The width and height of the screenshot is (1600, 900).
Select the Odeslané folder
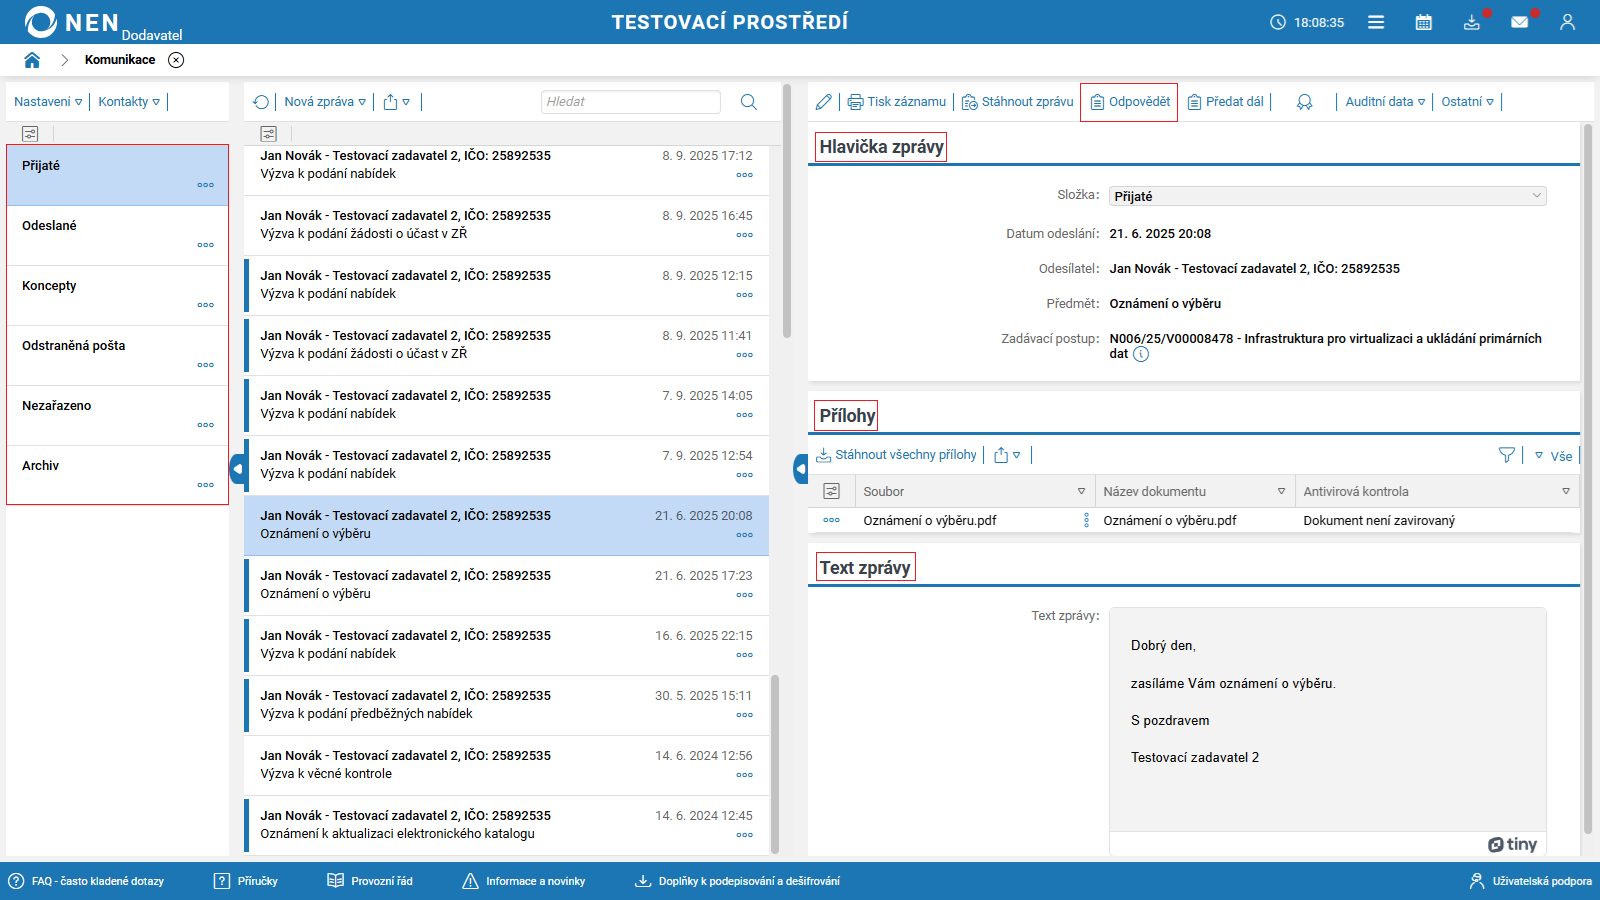coord(118,236)
